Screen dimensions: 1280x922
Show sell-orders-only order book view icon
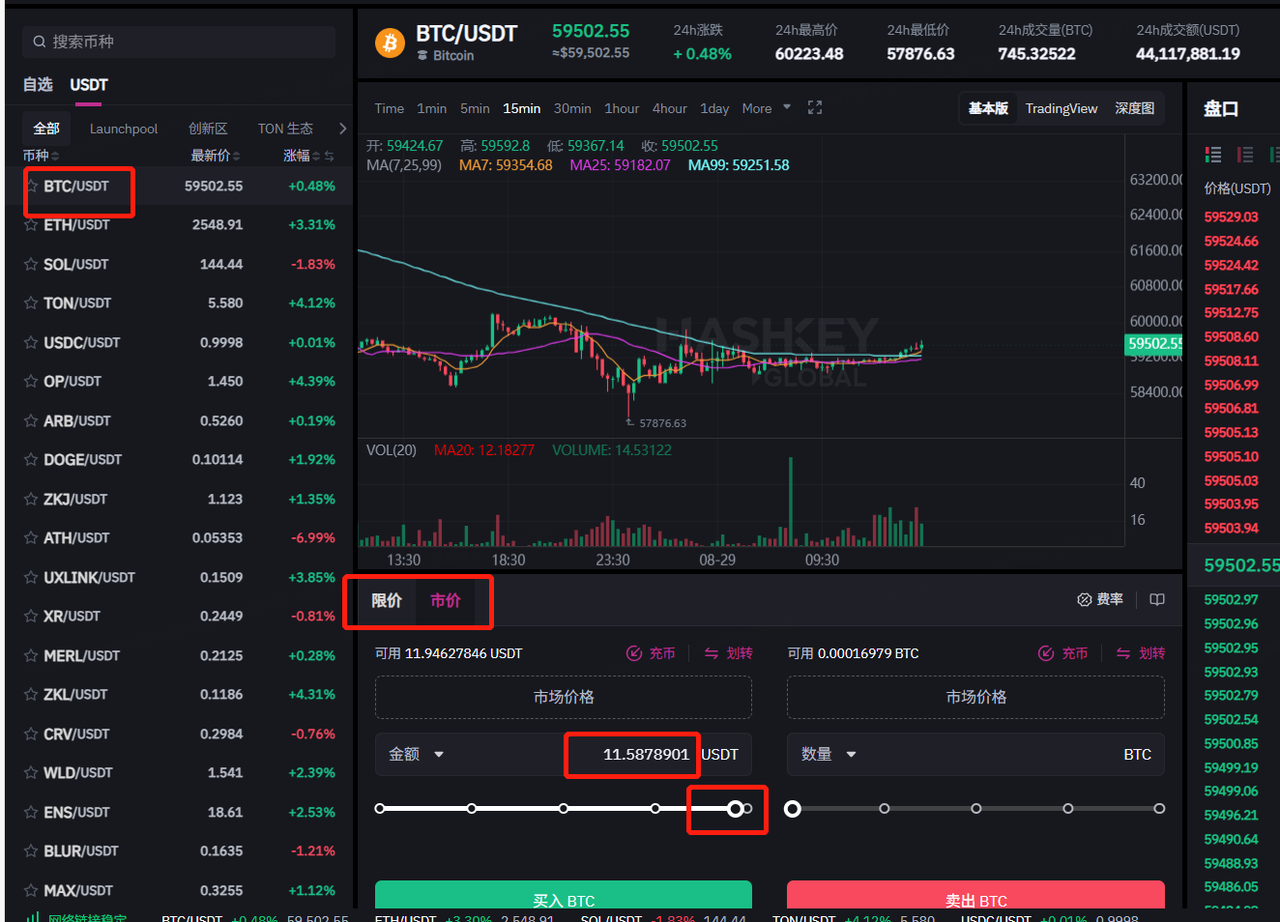tap(1245, 154)
